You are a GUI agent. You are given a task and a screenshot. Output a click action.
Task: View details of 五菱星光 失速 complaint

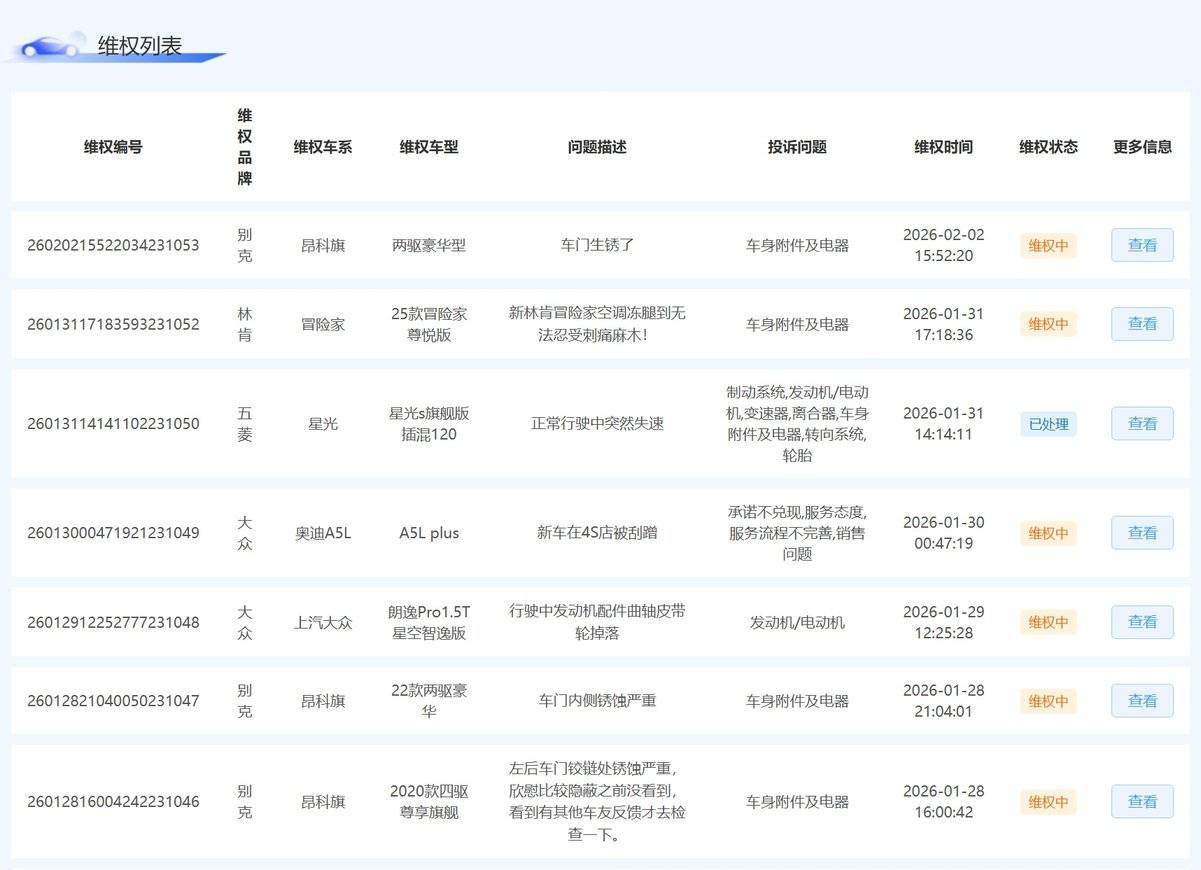point(1142,424)
